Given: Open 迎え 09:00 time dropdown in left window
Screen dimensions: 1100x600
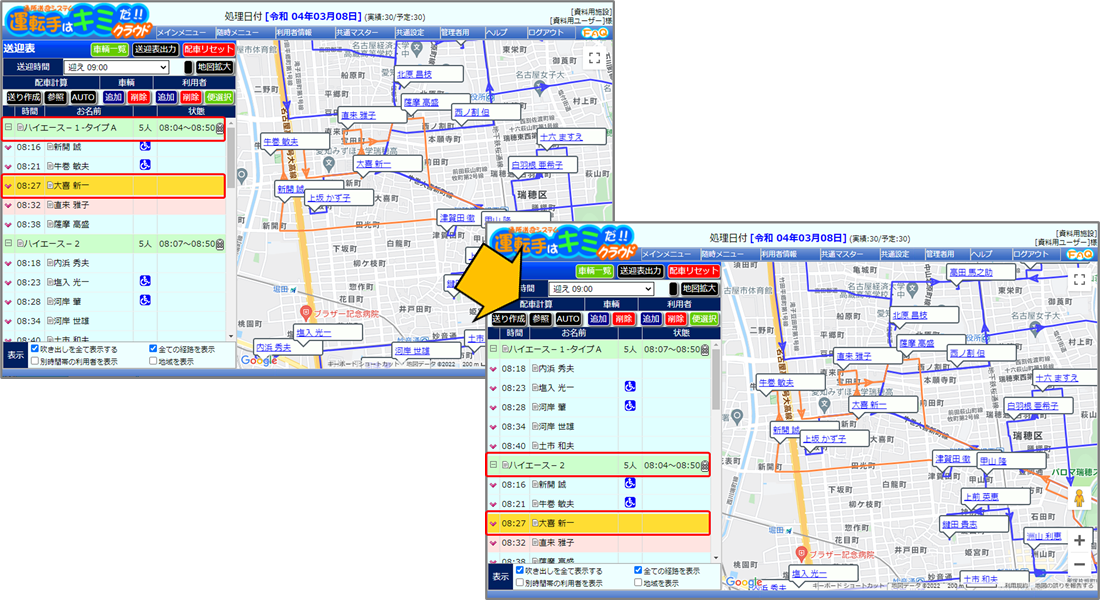Looking at the screenshot, I should [116, 67].
